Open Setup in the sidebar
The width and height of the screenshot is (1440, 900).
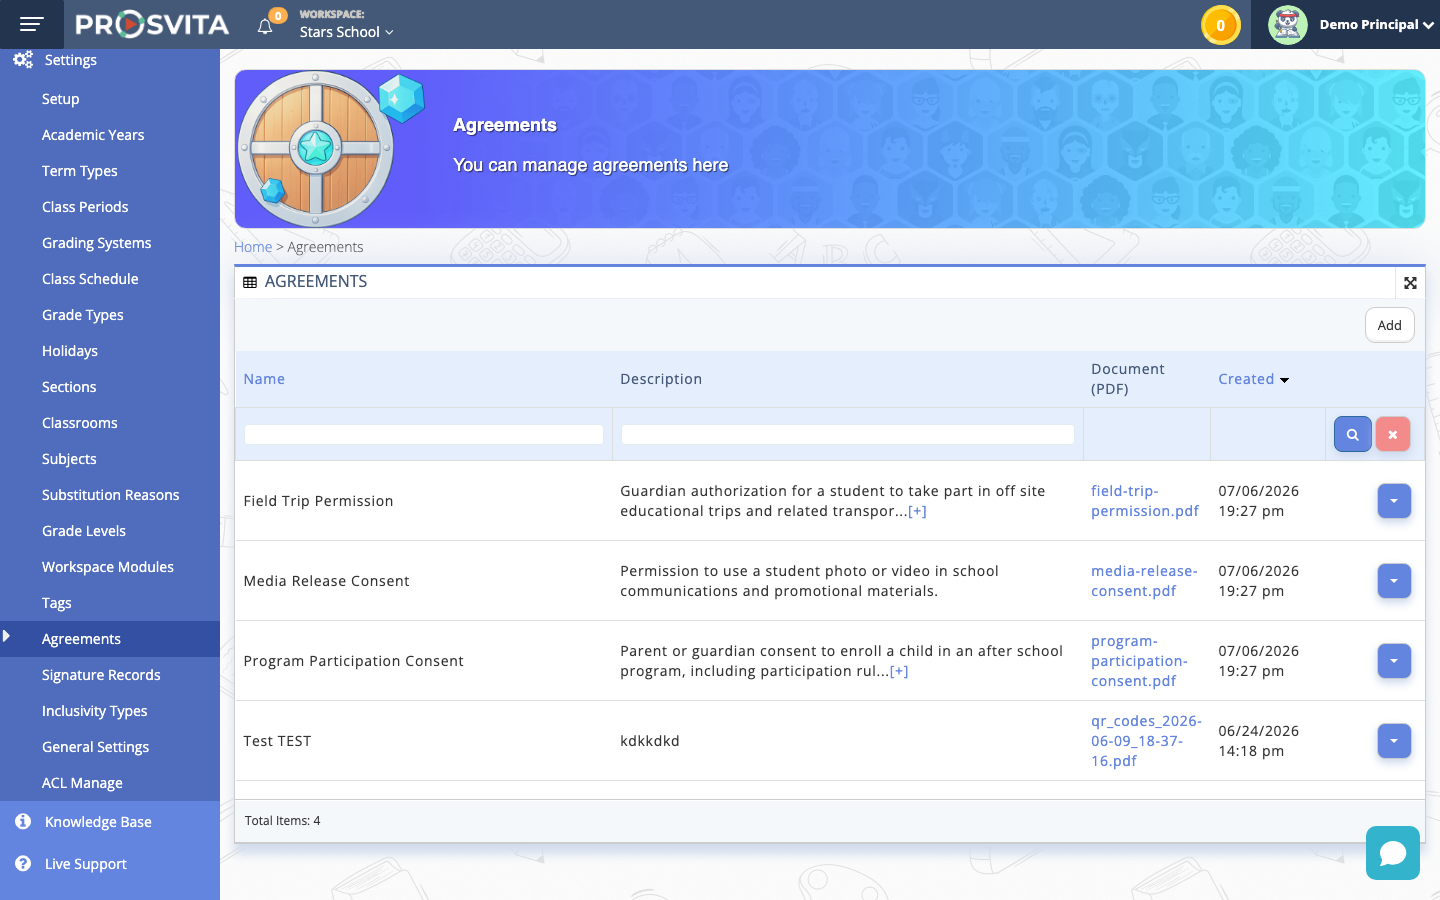click(60, 99)
